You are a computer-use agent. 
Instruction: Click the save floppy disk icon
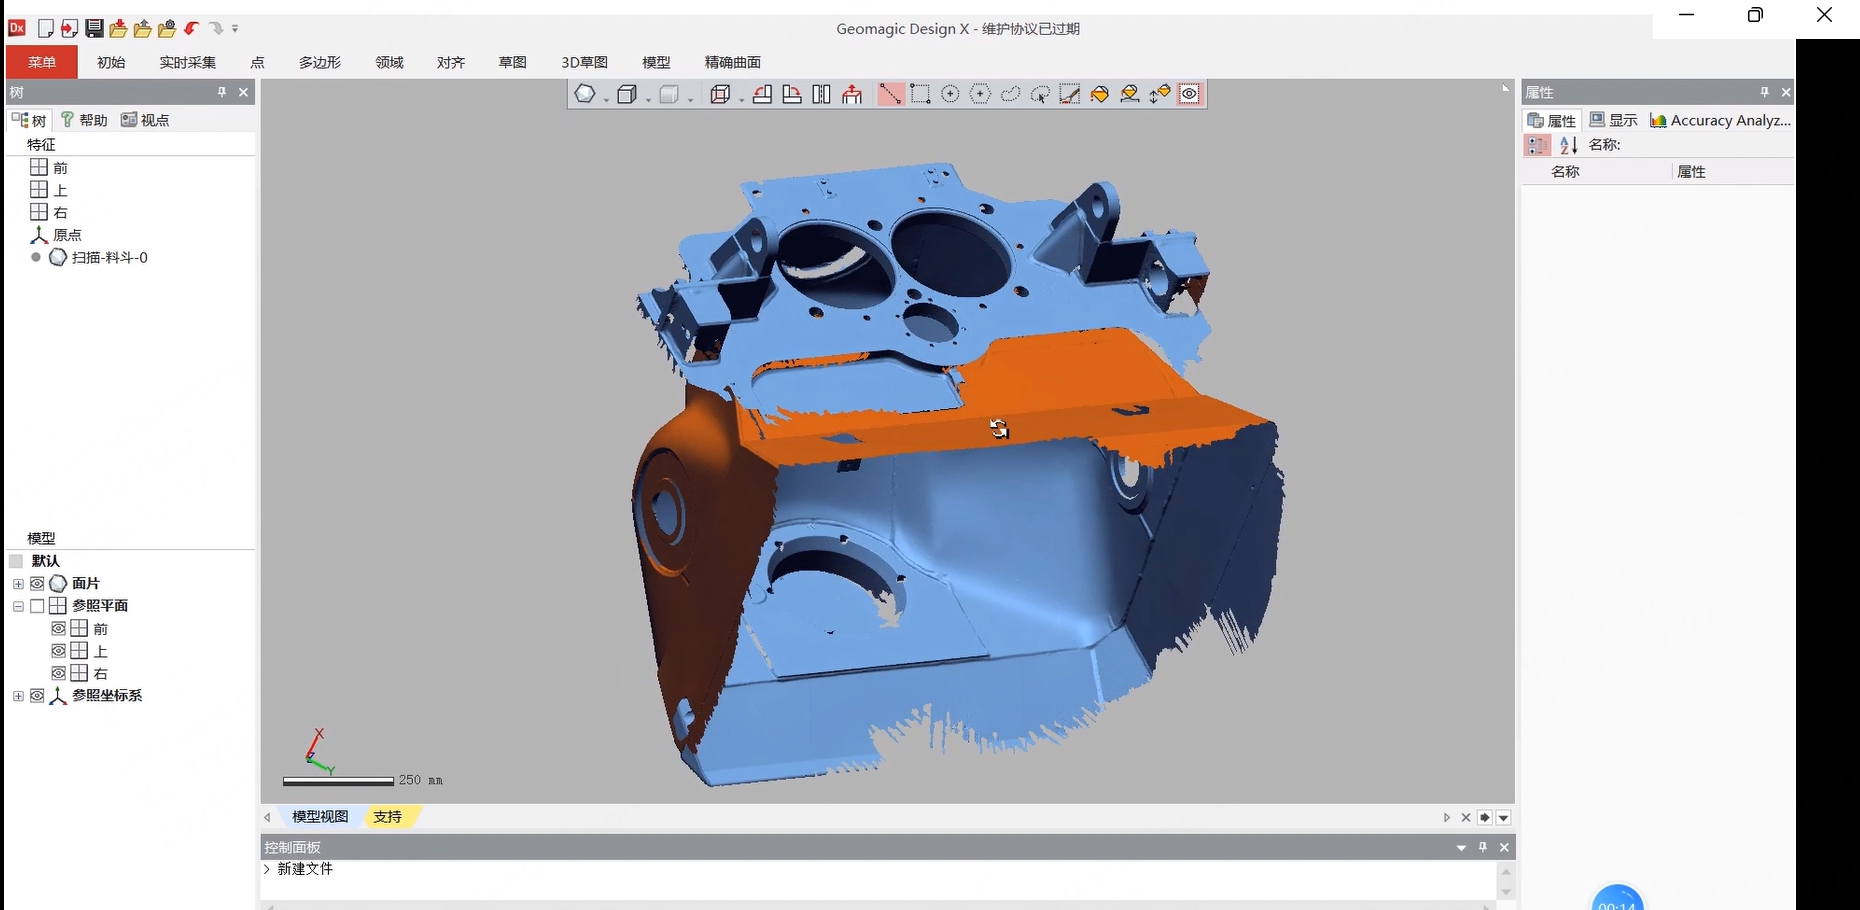[x=94, y=29]
